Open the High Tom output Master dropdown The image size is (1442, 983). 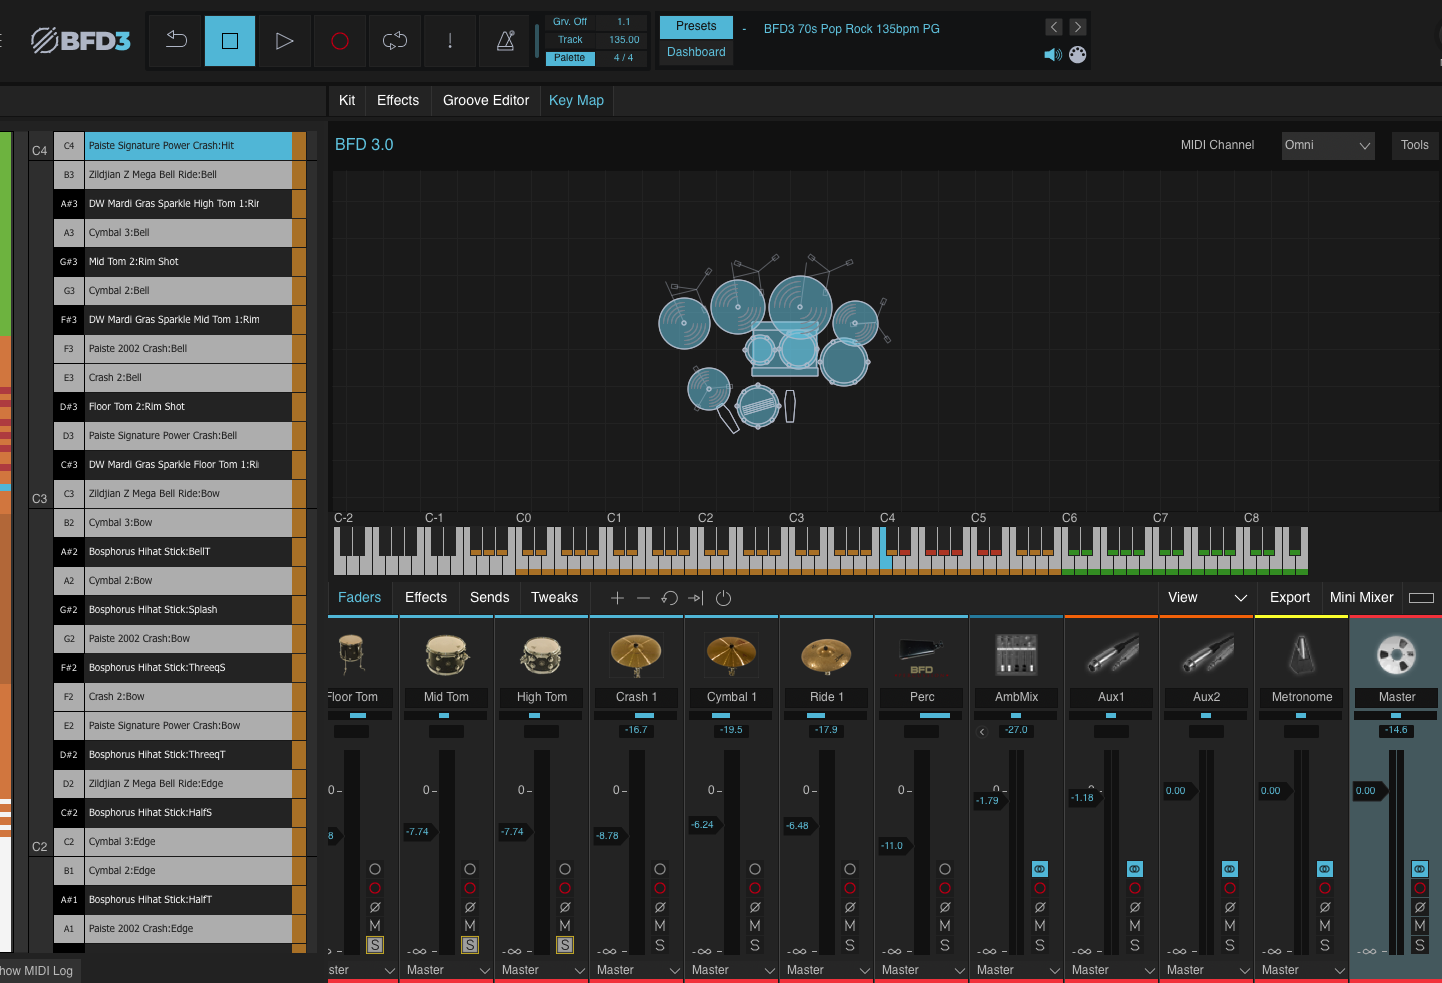542,970
